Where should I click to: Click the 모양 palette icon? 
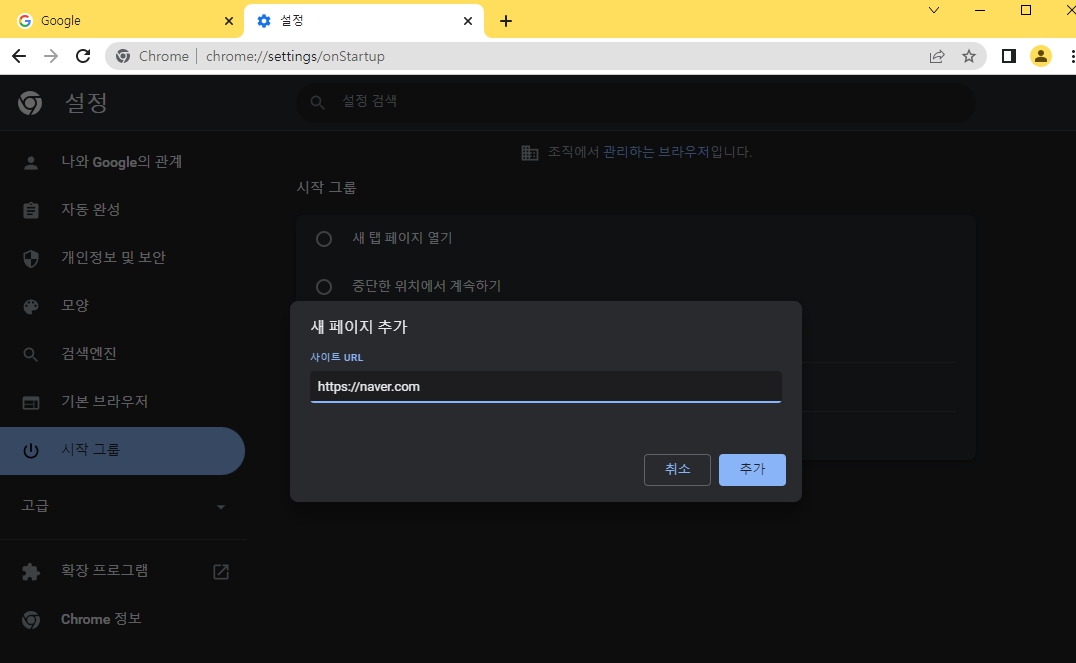30,305
